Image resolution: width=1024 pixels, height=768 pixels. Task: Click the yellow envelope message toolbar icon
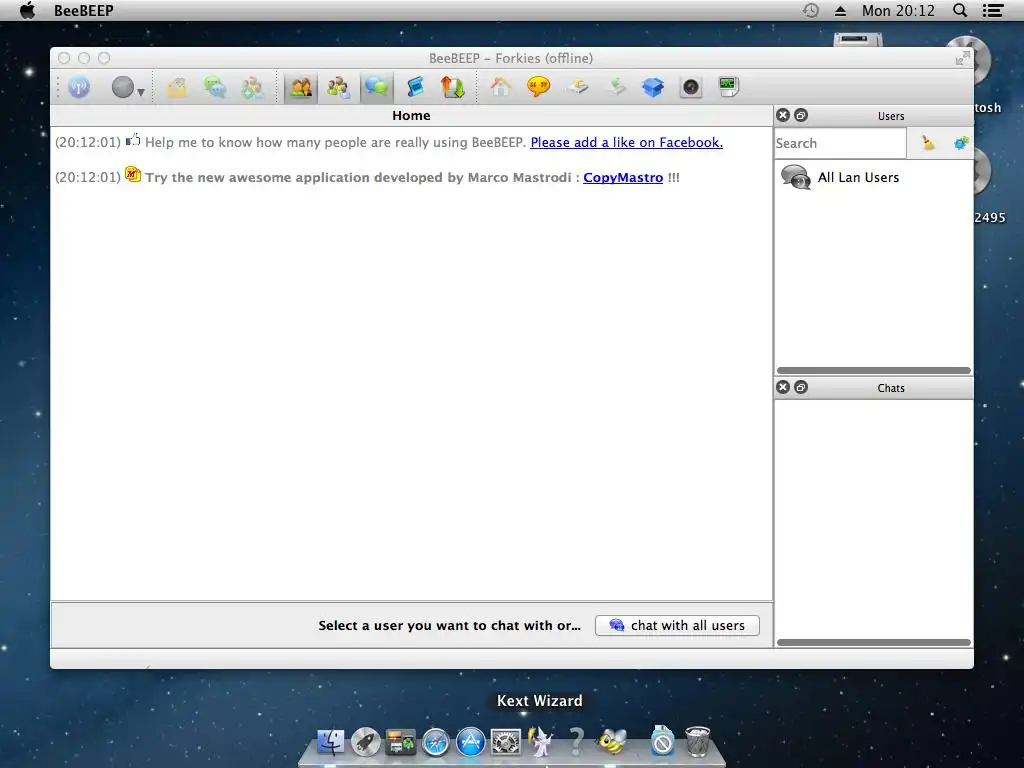point(177,87)
